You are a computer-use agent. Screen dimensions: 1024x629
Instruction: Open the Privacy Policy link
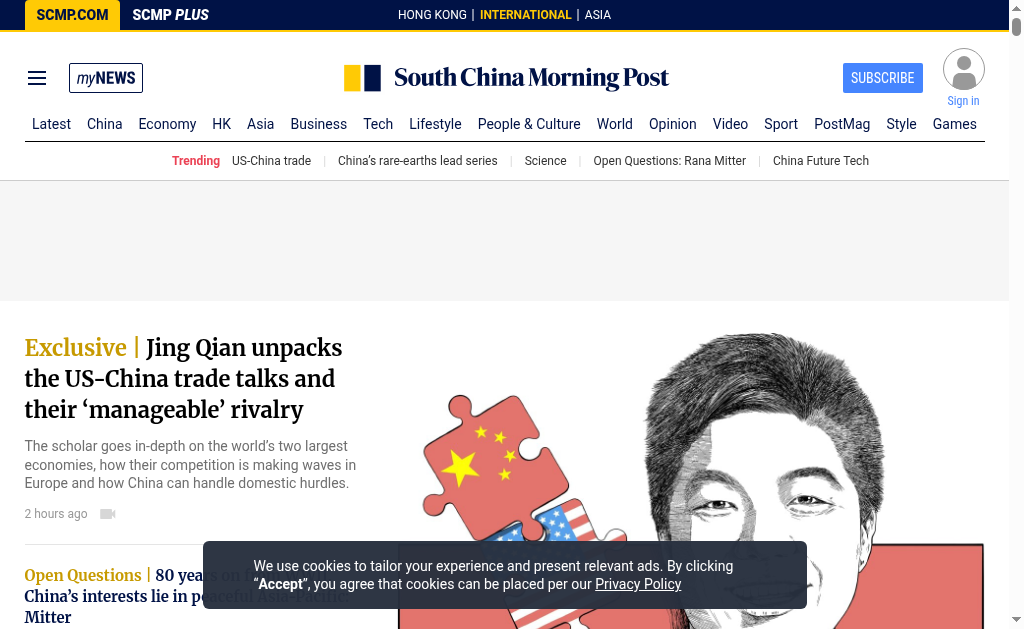(x=637, y=584)
